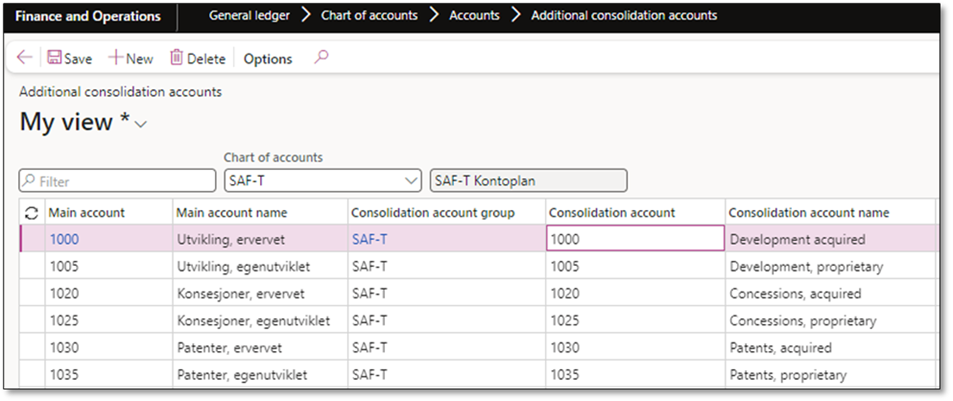Select the Patents, proprietary name cell
Image resolution: width=953 pixels, height=401 pixels.
[x=789, y=375]
